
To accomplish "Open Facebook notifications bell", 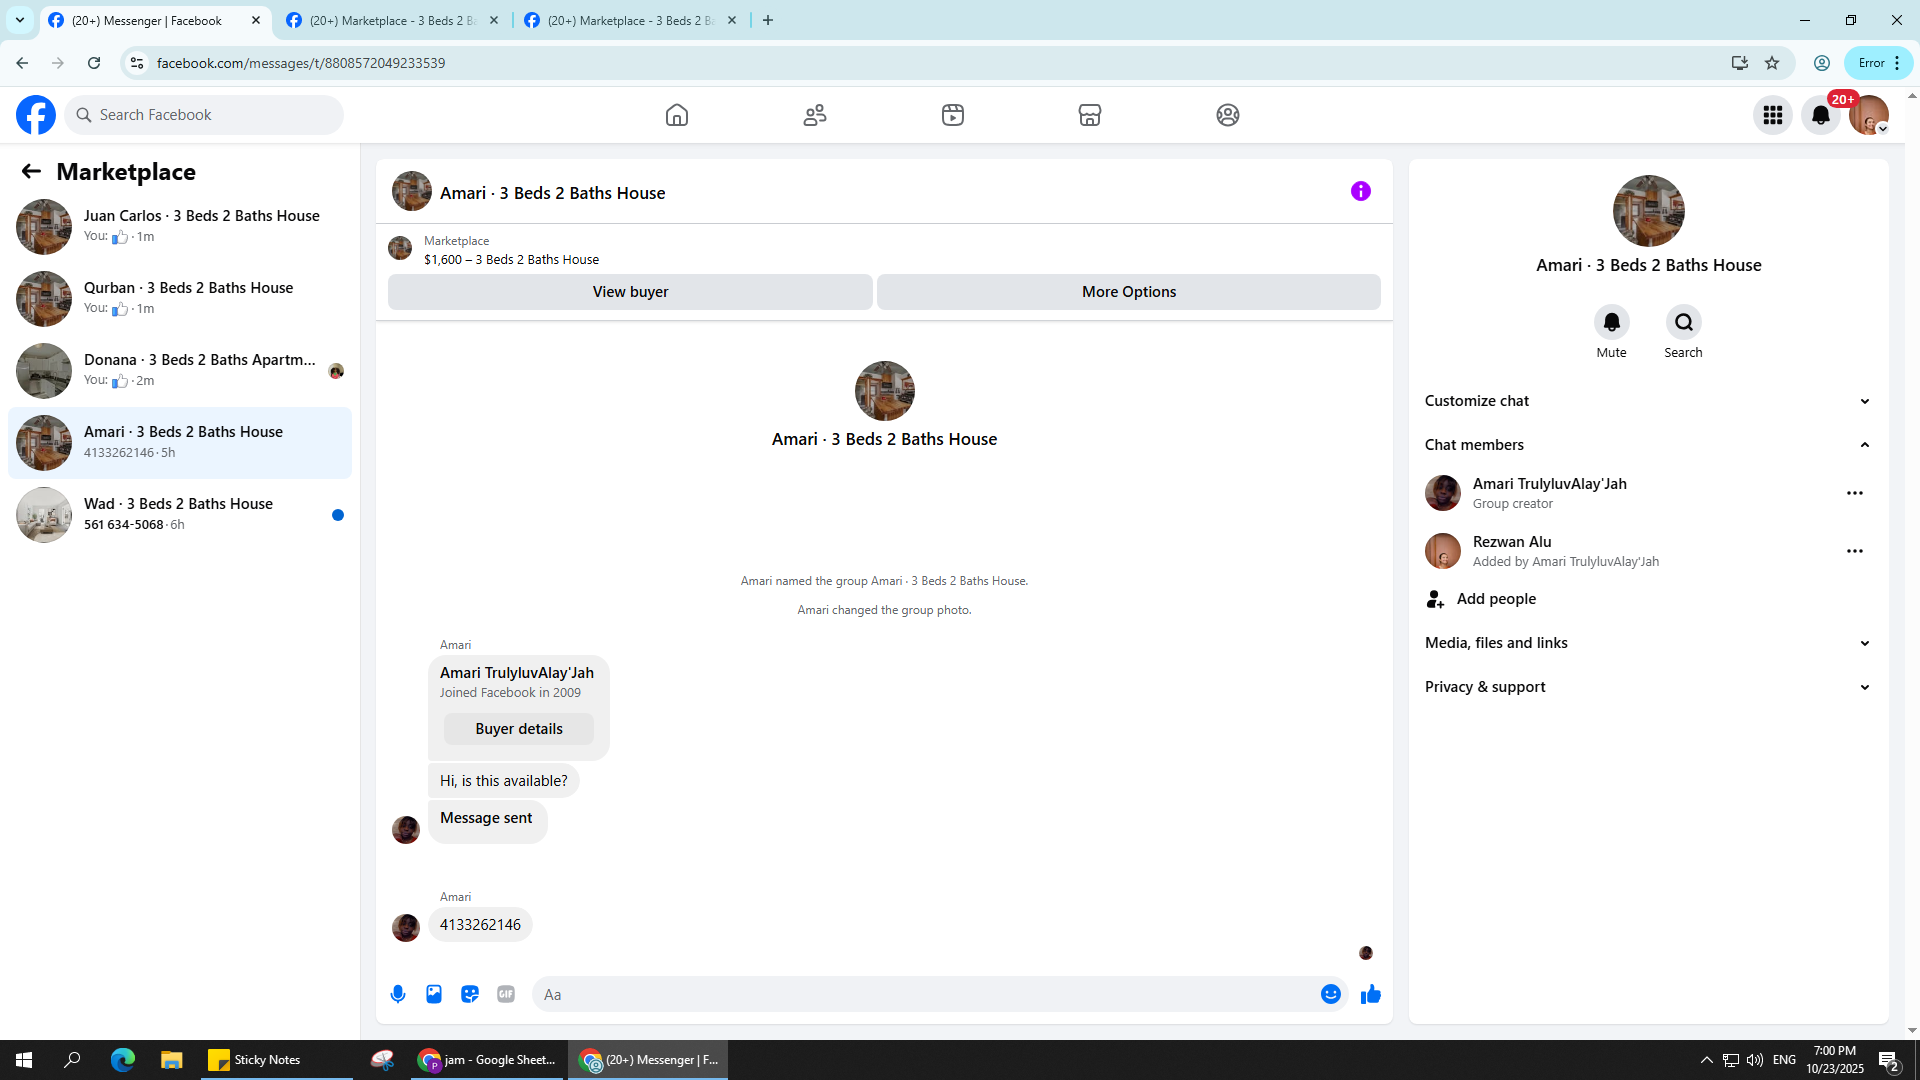I will (x=1821, y=115).
